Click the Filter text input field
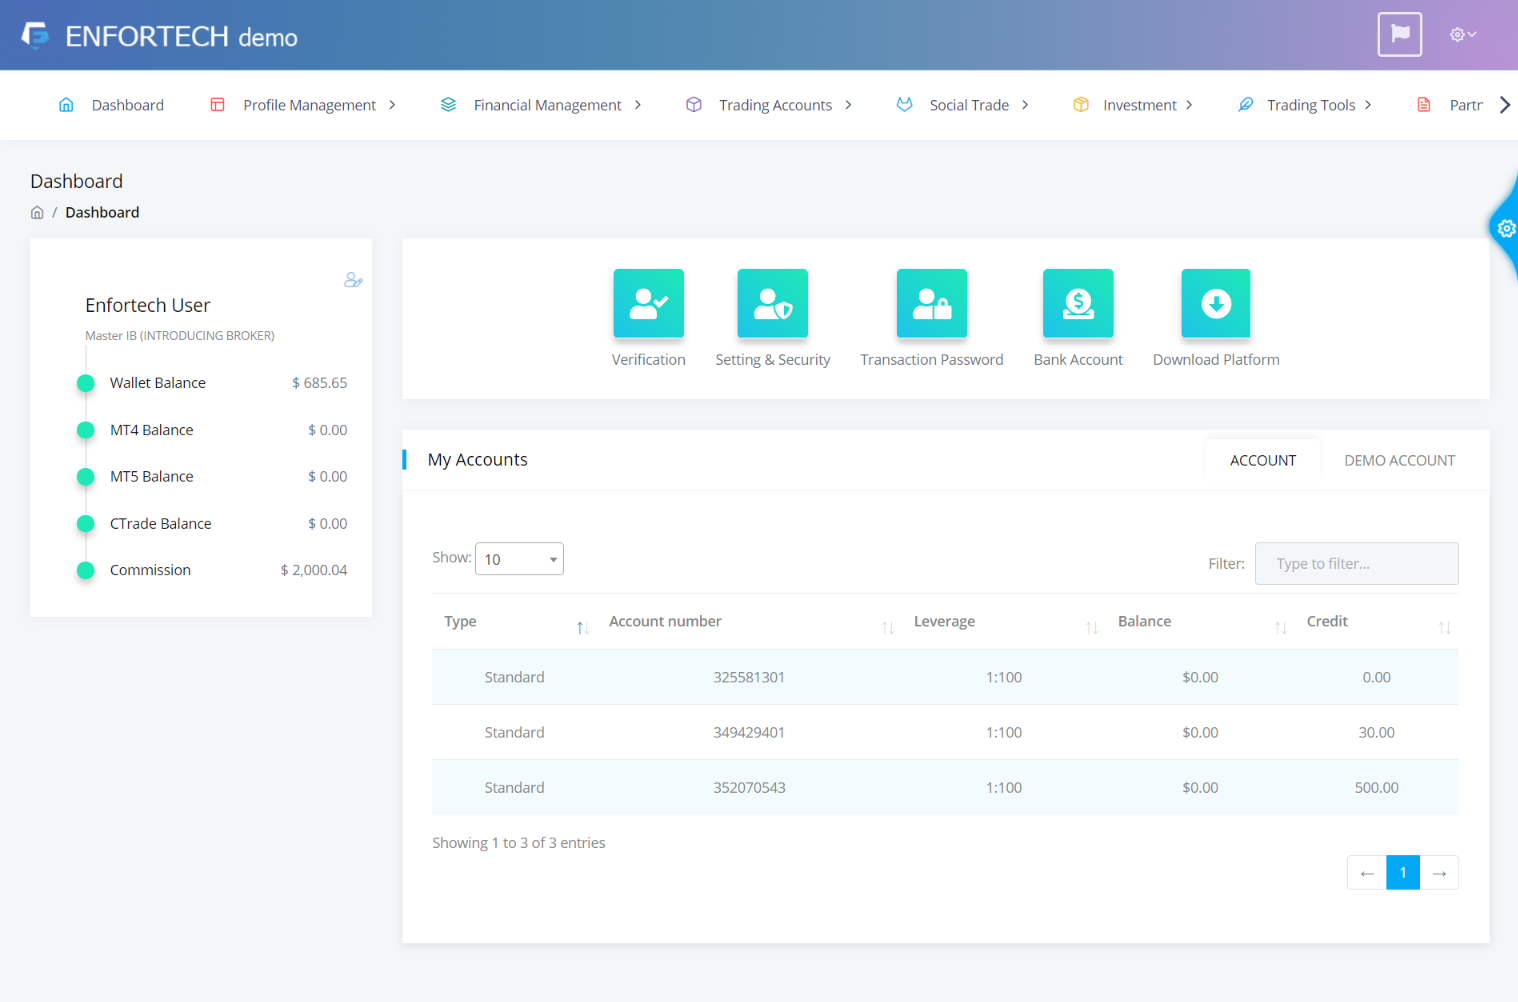This screenshot has width=1518, height=1002. pyautogui.click(x=1356, y=564)
